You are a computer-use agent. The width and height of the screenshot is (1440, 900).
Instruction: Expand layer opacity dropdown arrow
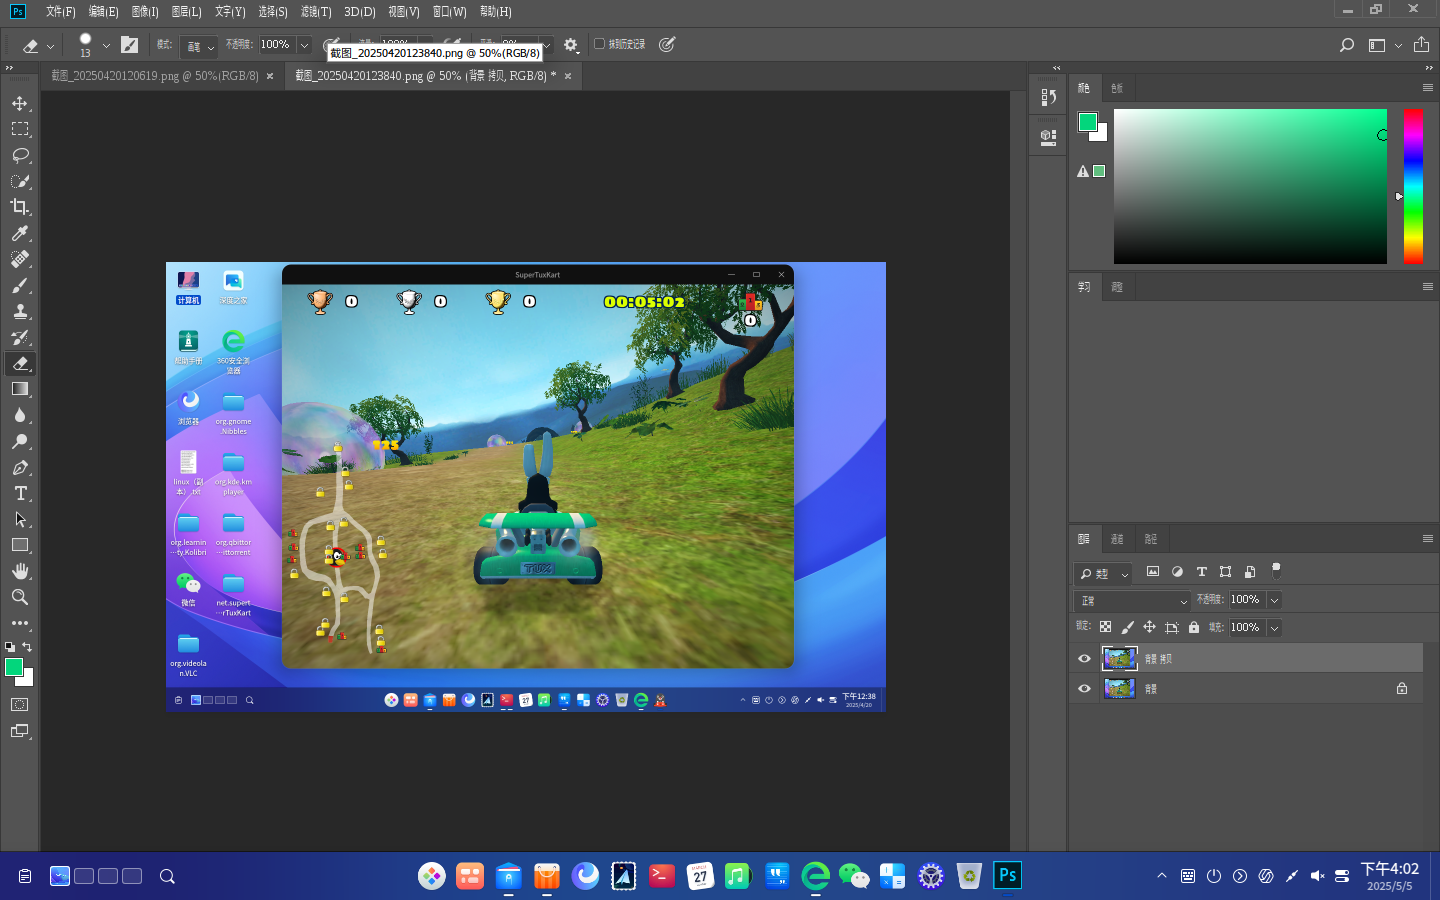pyautogui.click(x=1274, y=600)
